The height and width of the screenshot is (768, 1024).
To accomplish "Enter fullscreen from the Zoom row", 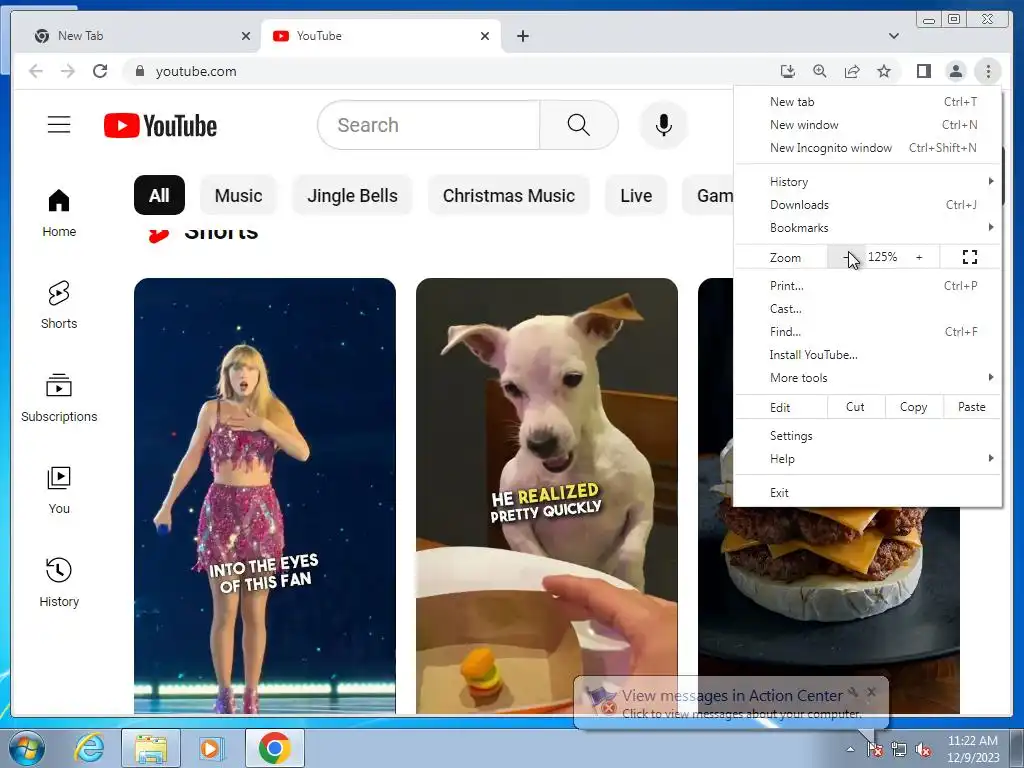I will pyautogui.click(x=970, y=257).
